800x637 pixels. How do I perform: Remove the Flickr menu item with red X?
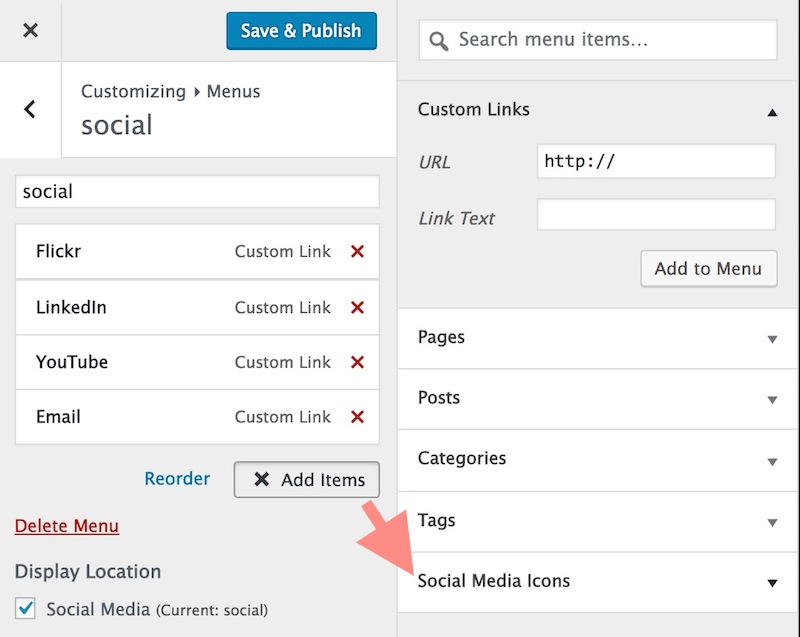[x=357, y=251]
